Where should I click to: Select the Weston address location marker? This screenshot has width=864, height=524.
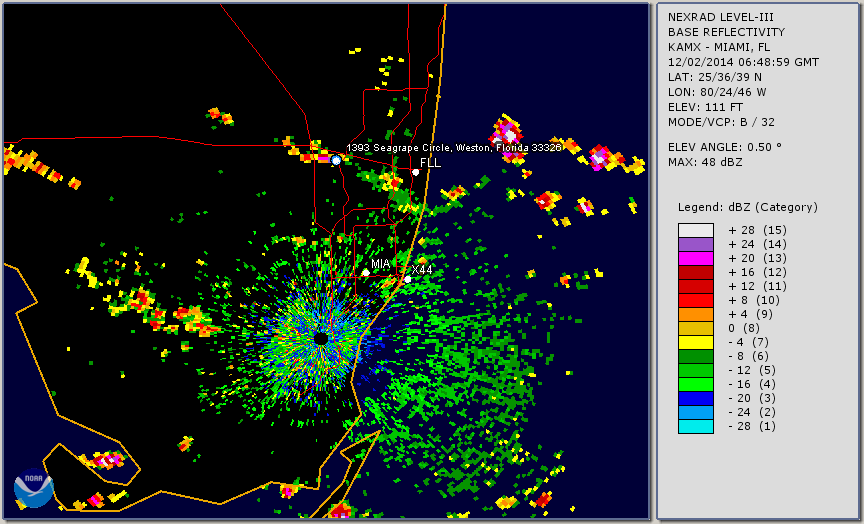(336, 160)
